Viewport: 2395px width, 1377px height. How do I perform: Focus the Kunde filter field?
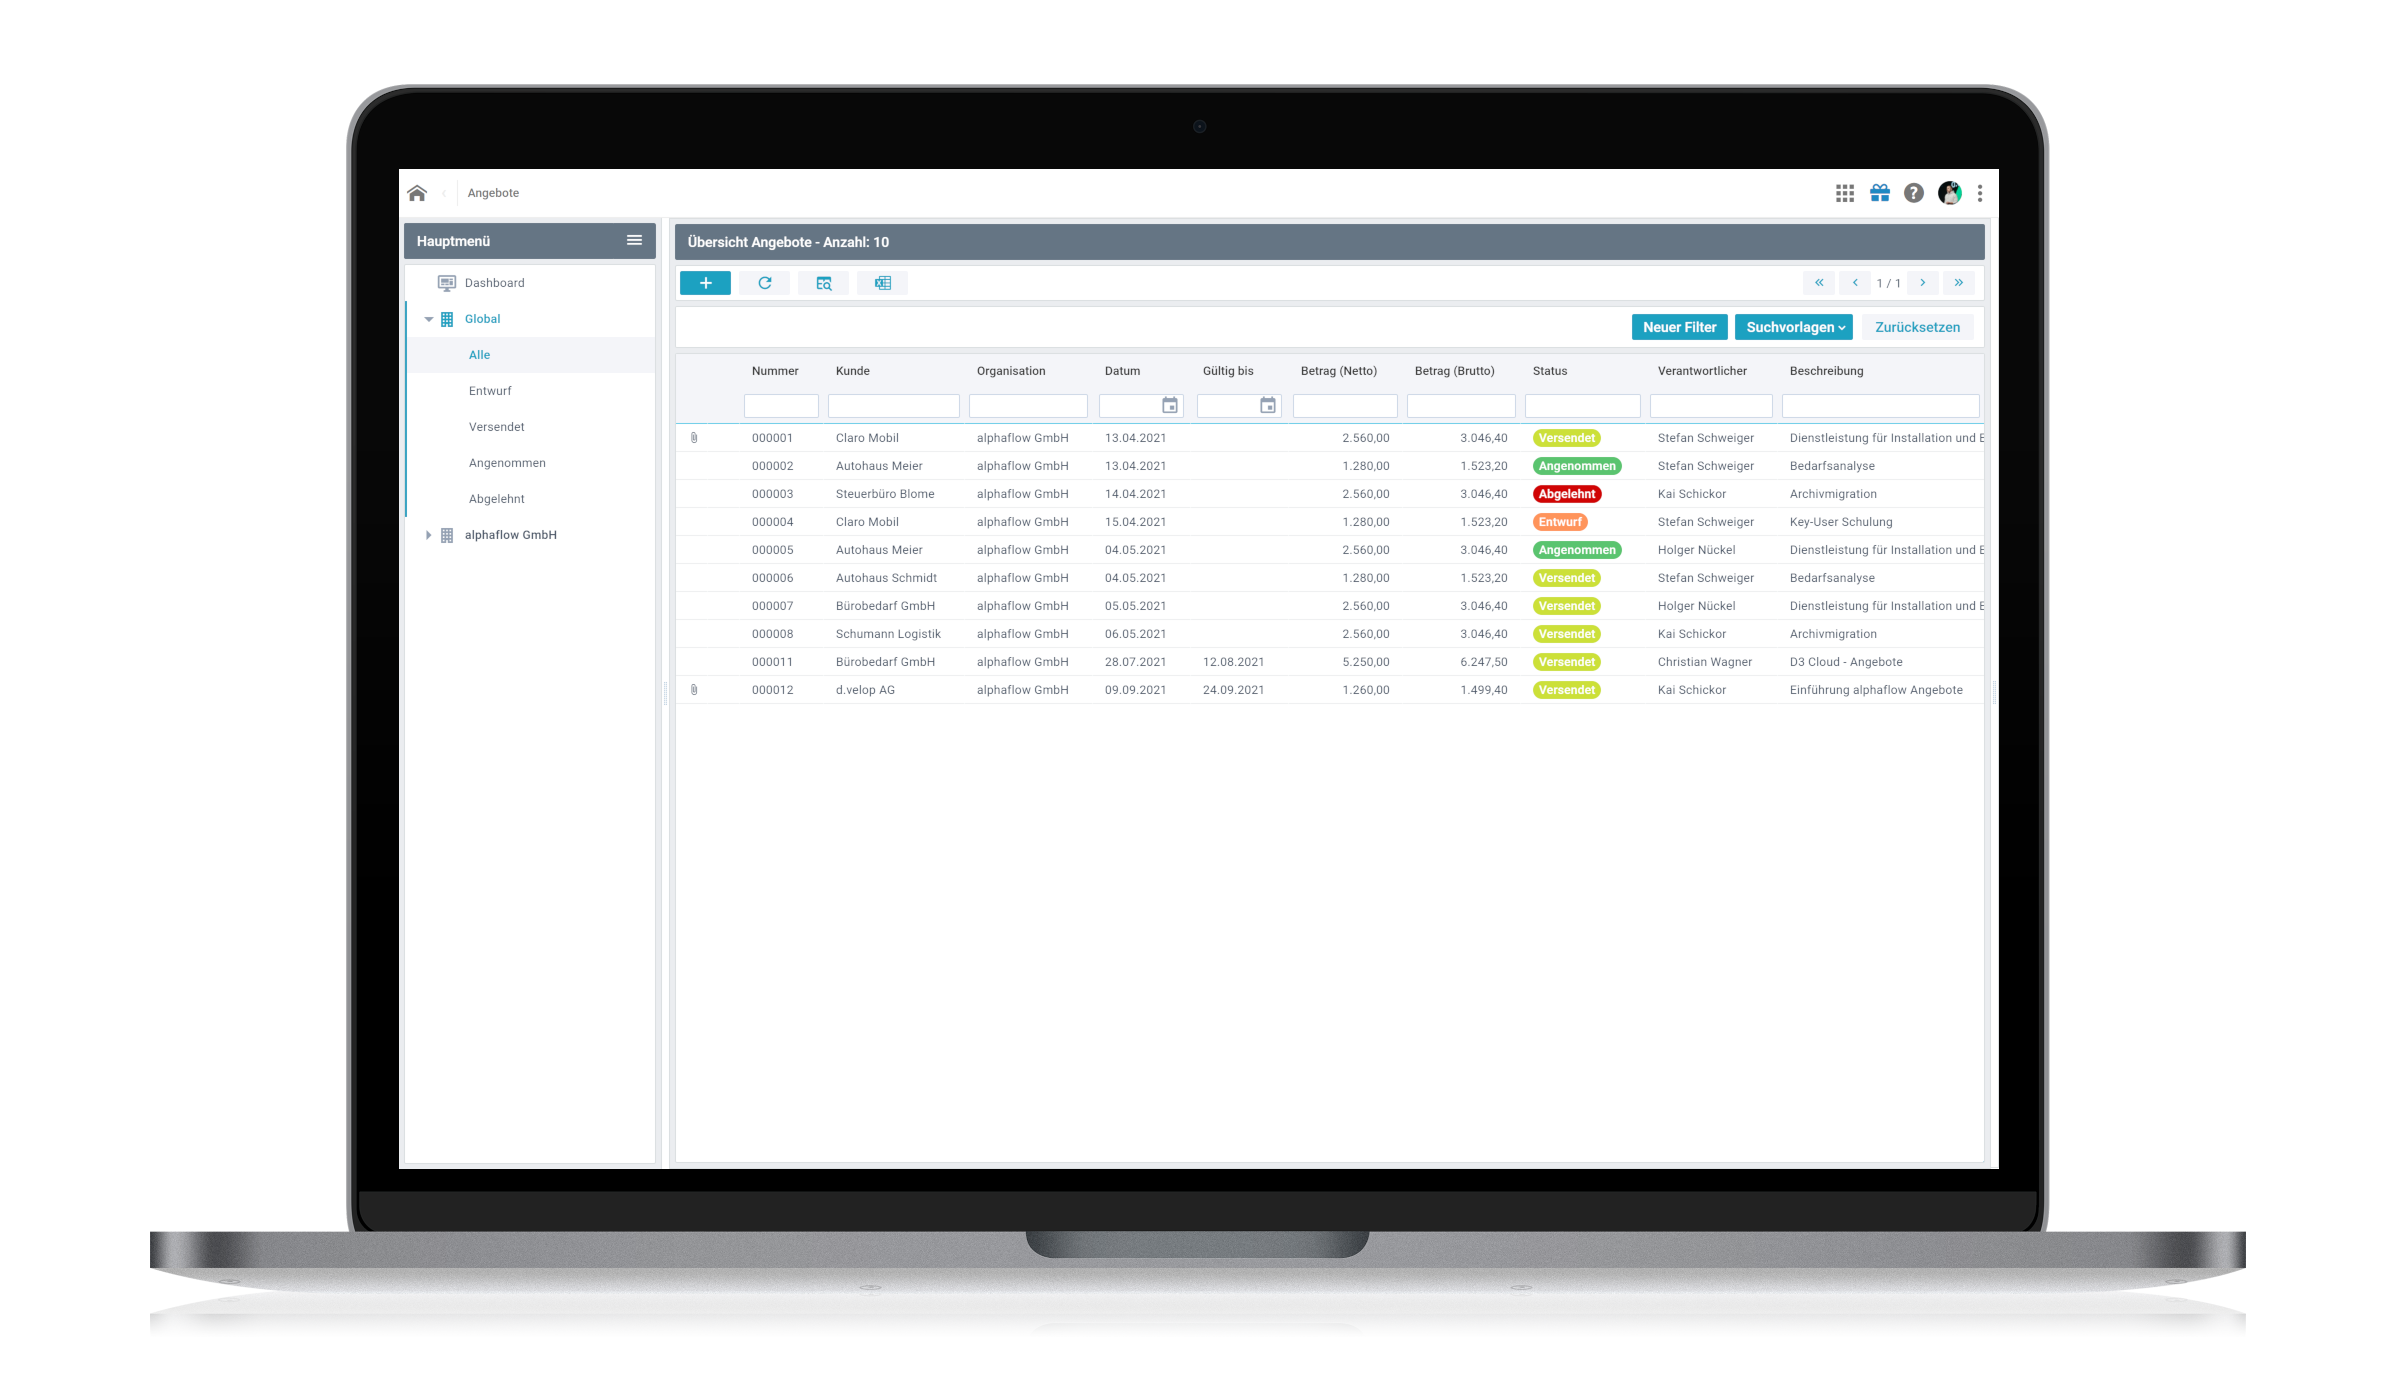click(893, 405)
